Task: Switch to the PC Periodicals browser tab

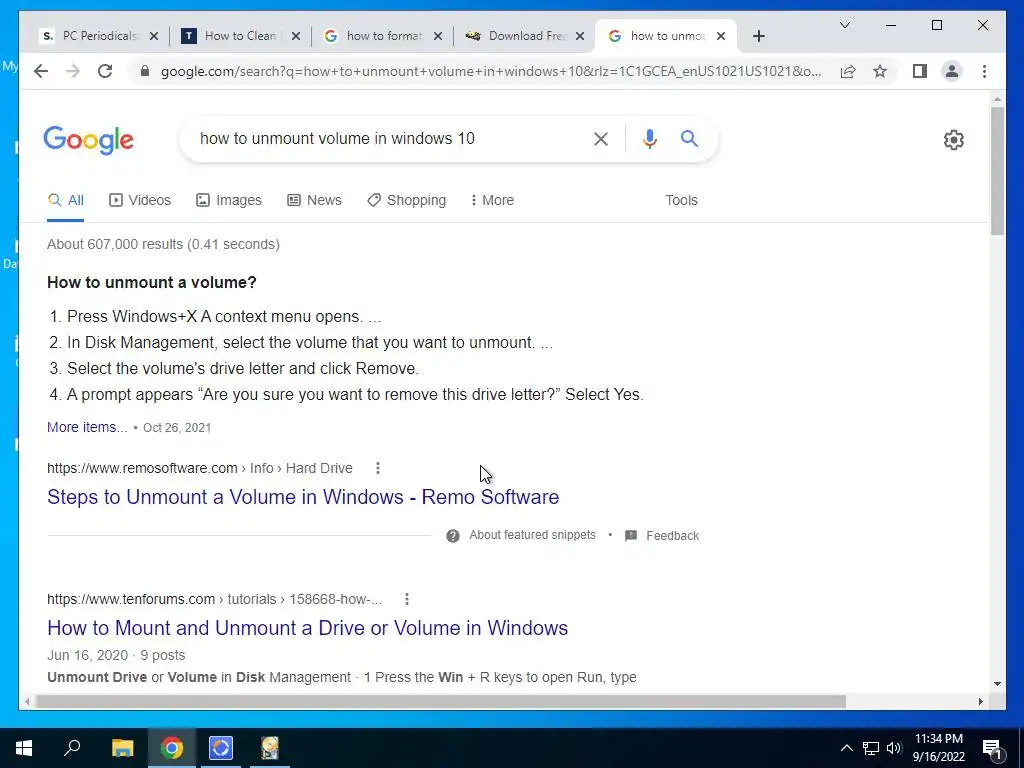Action: coord(99,36)
